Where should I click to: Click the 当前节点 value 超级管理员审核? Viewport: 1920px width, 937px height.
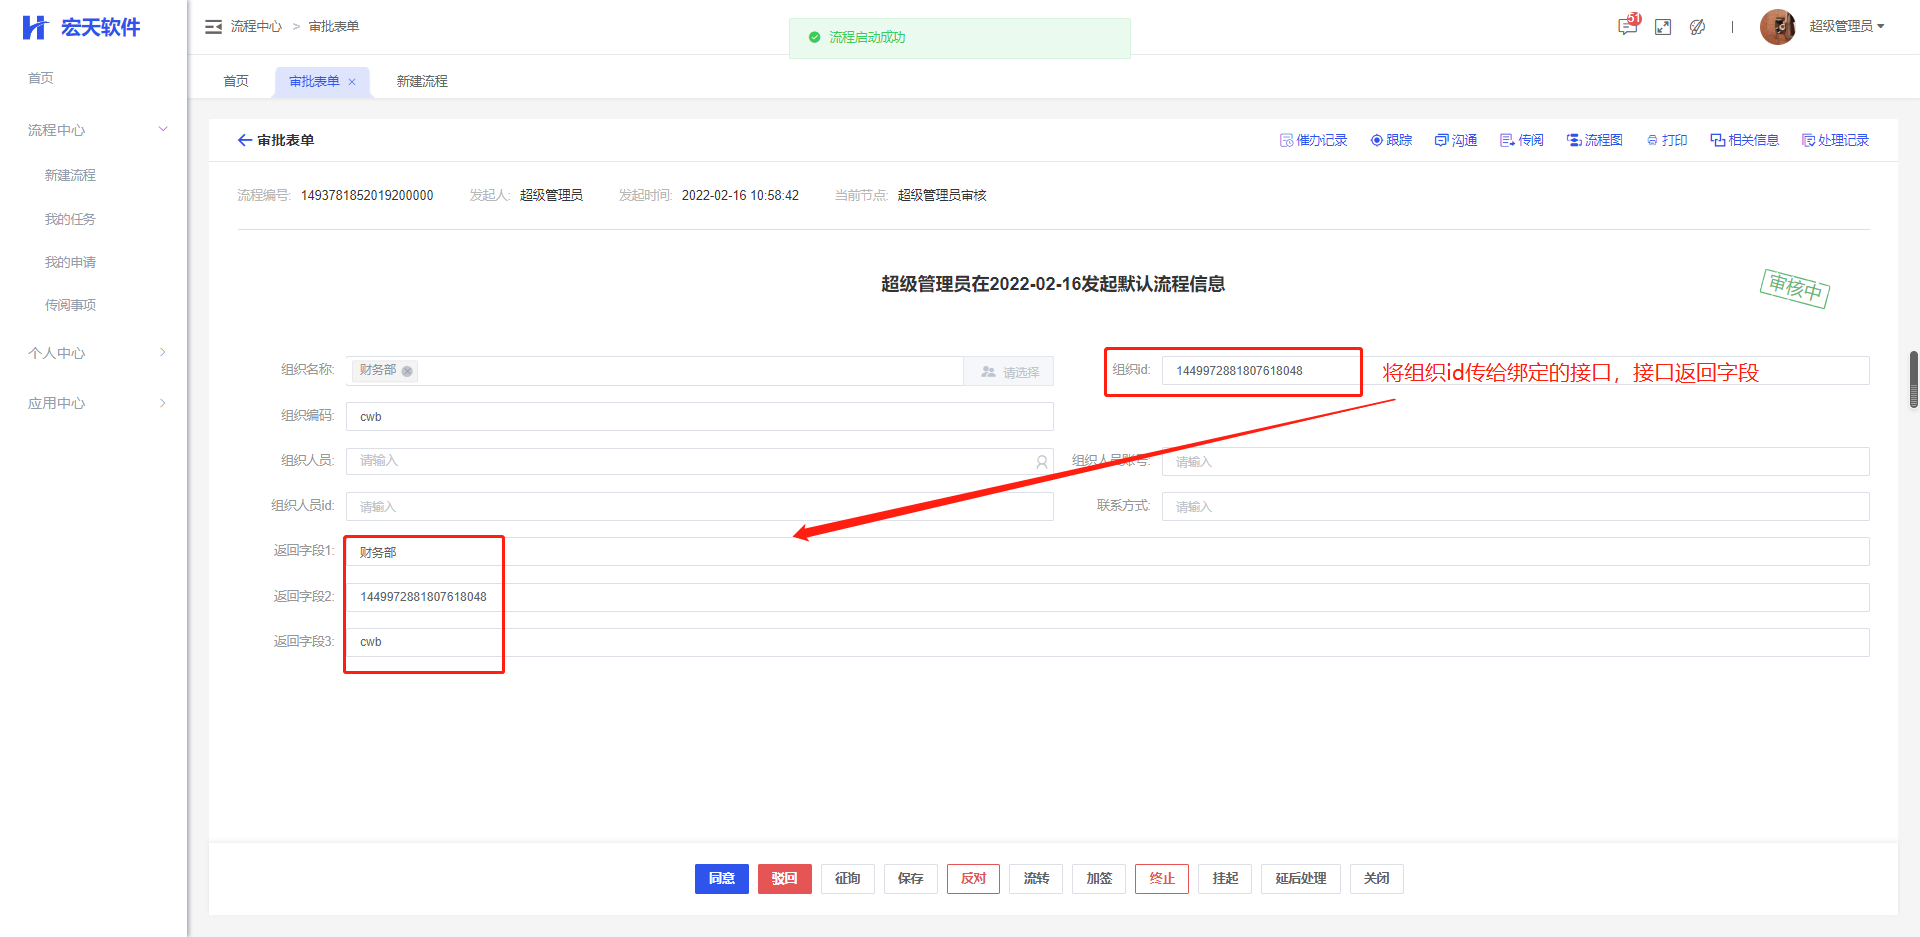[942, 196]
